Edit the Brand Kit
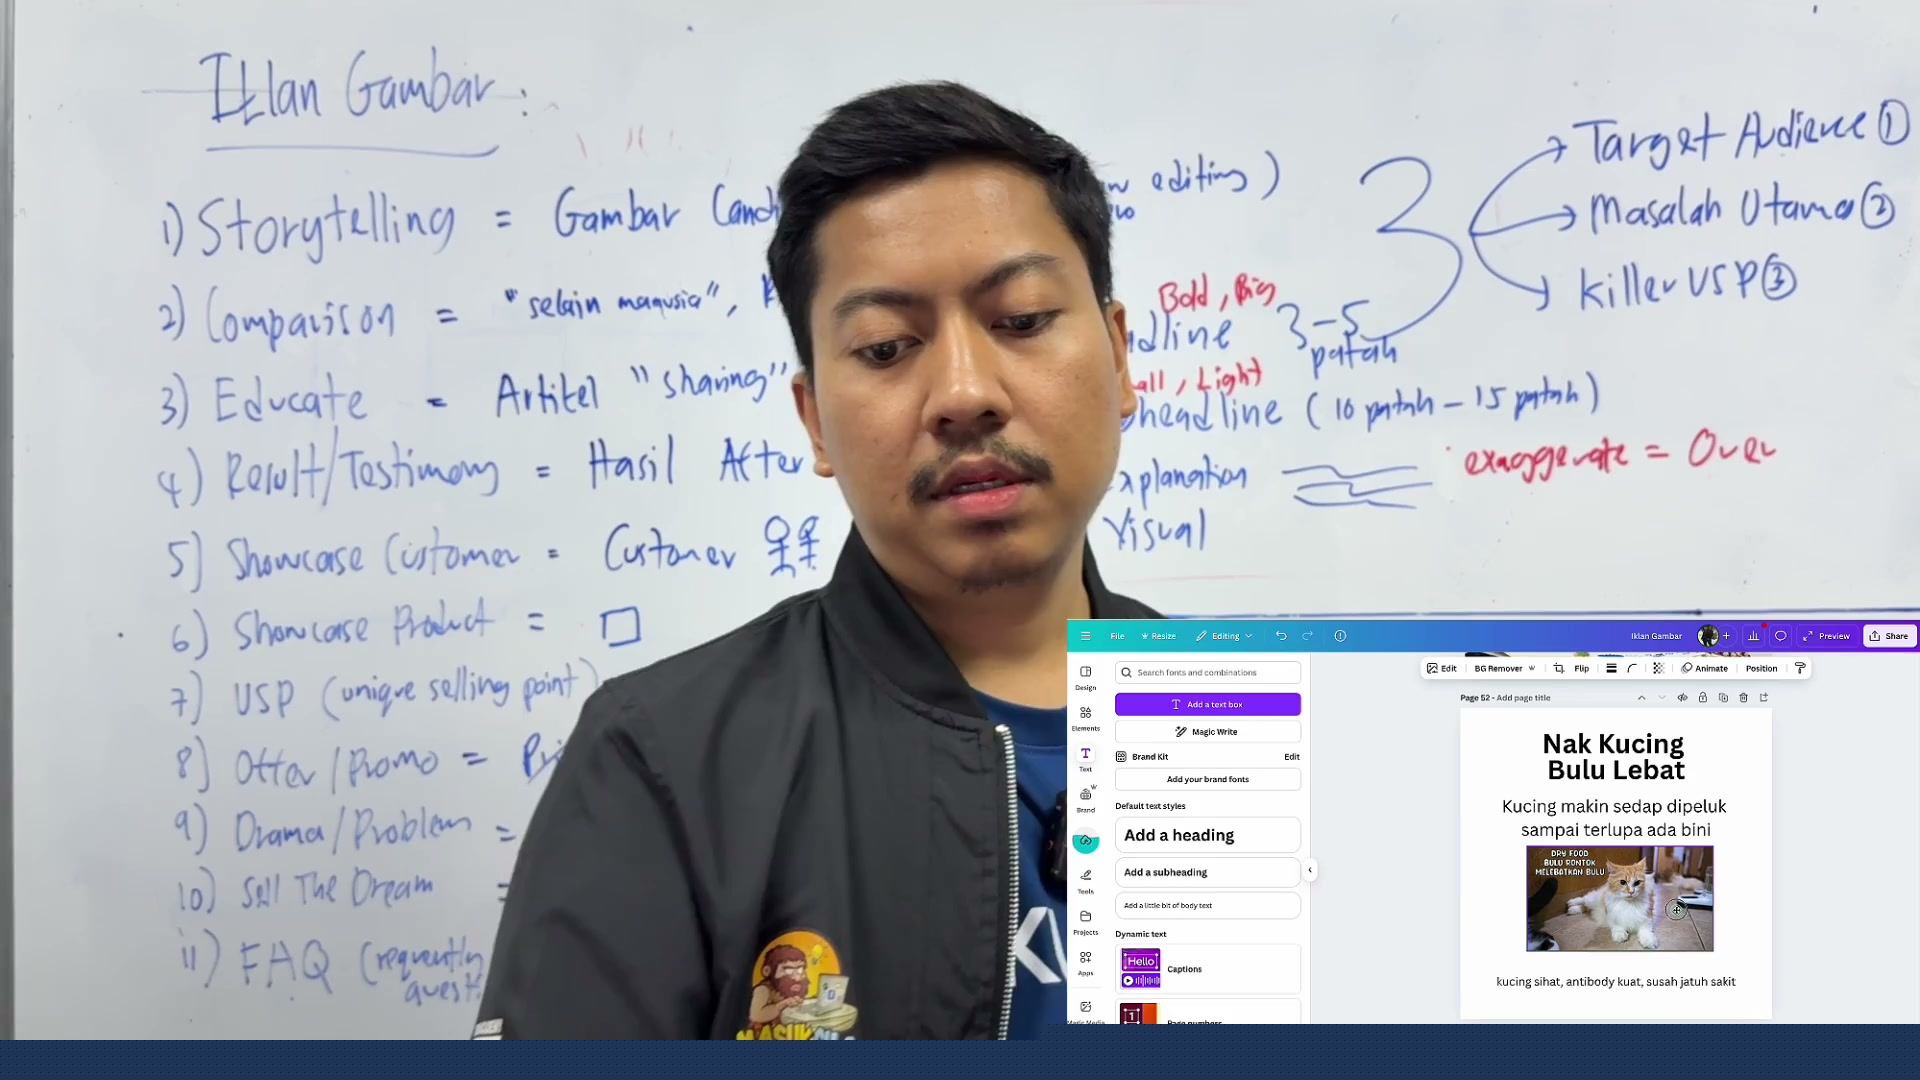The height and width of the screenshot is (1080, 1920). pyautogui.click(x=1292, y=757)
